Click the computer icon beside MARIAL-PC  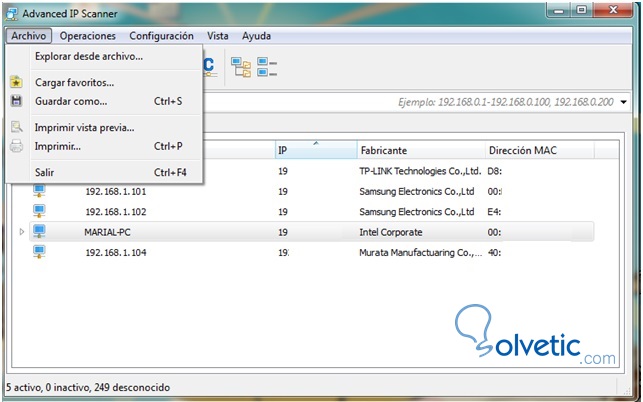39,231
